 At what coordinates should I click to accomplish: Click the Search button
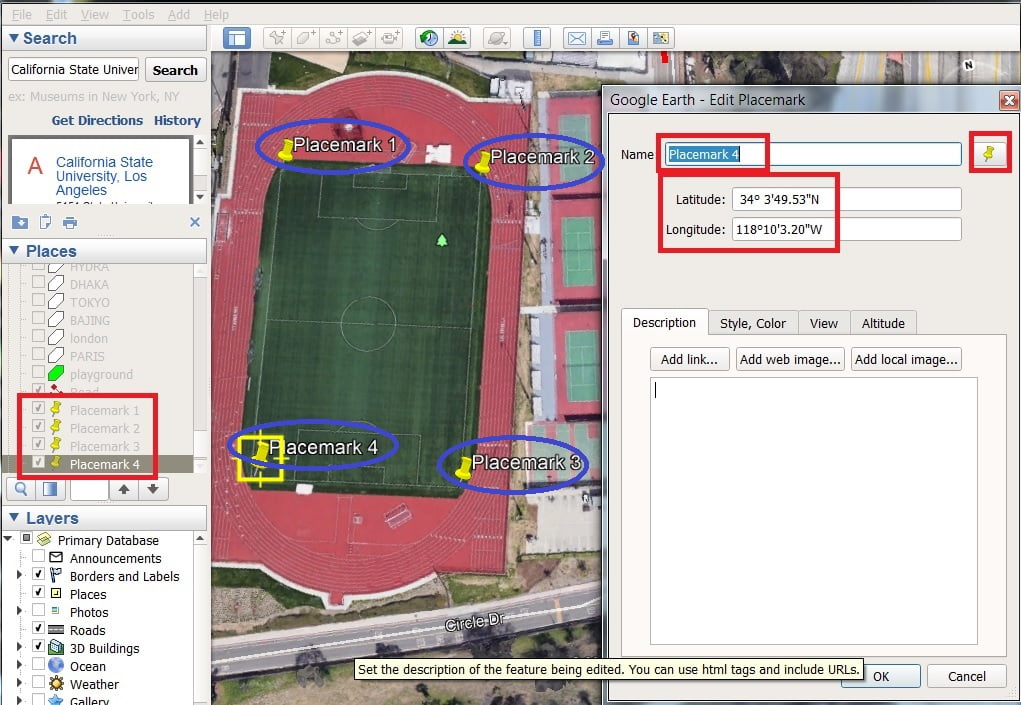175,70
